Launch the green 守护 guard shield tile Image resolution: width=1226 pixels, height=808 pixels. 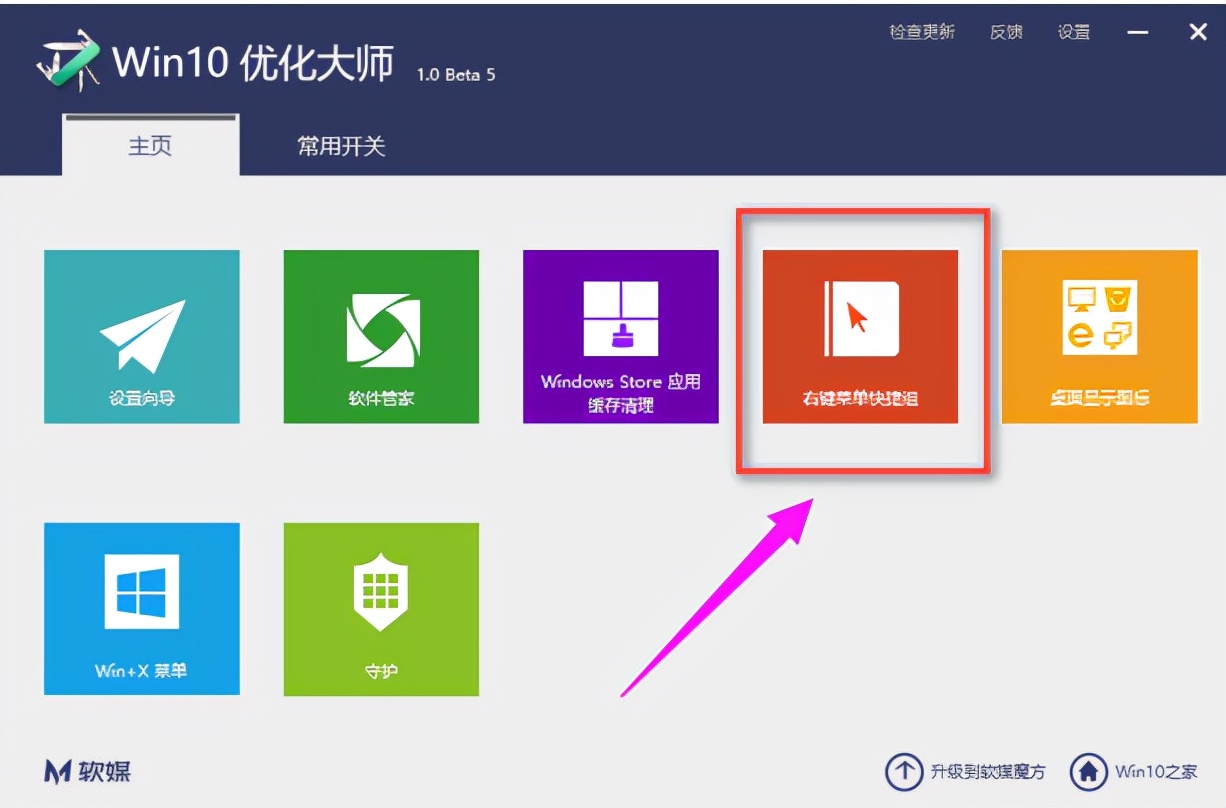click(381, 608)
